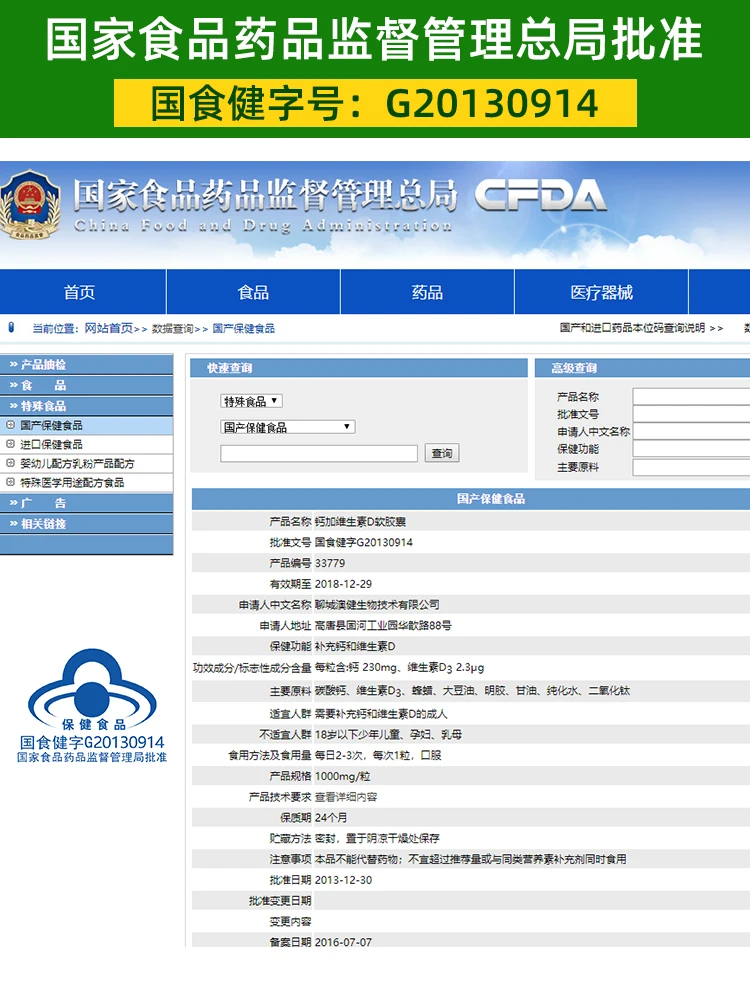Screen dimensions: 750x1000
Task: Open 国产和进口药品本位码查询说明 link
Action: pyautogui.click(x=633, y=328)
